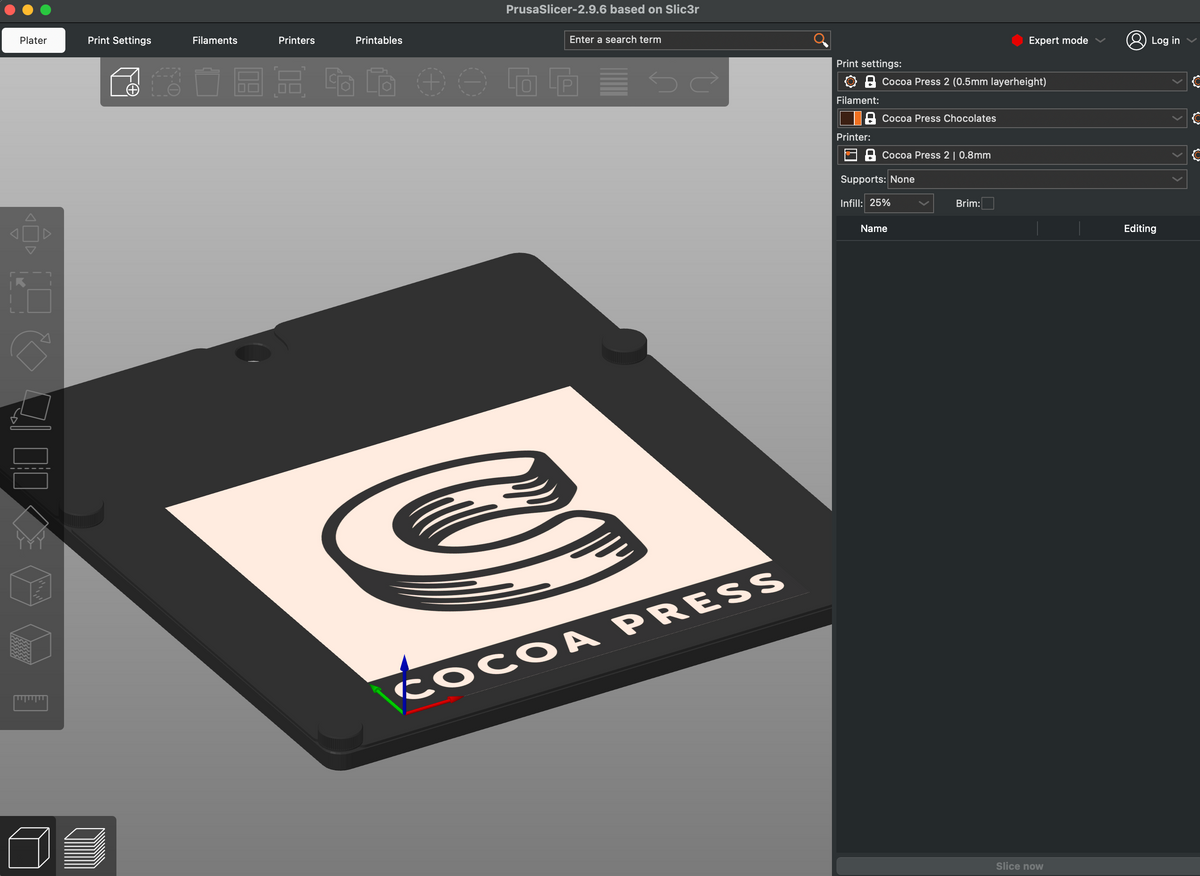
Task: Click the 'Filament:' label
Action: (x=857, y=100)
